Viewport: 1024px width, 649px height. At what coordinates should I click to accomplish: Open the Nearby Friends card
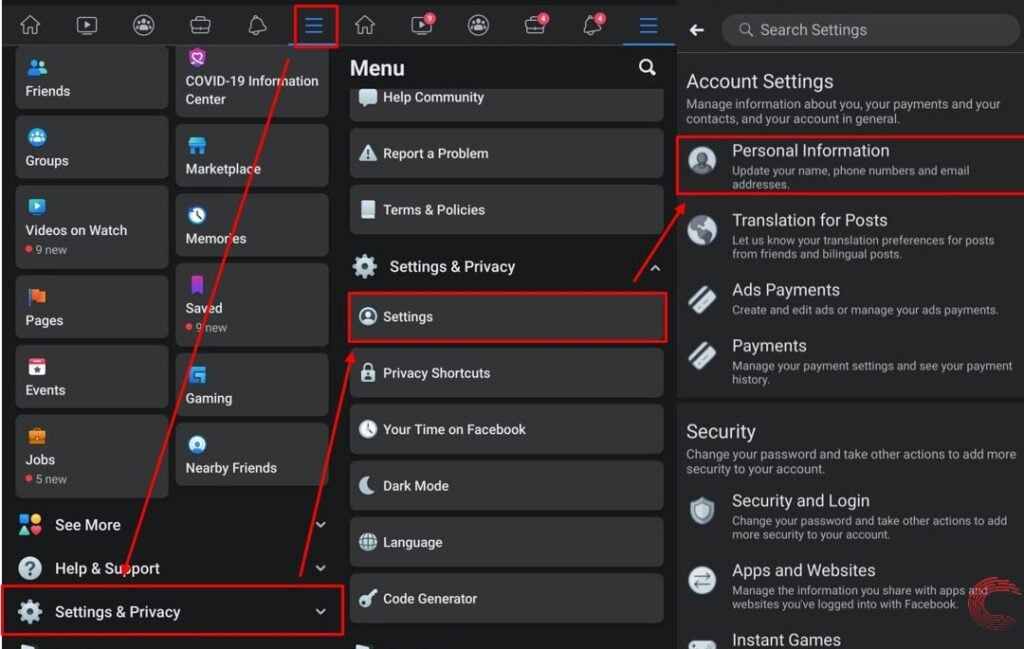click(x=252, y=454)
